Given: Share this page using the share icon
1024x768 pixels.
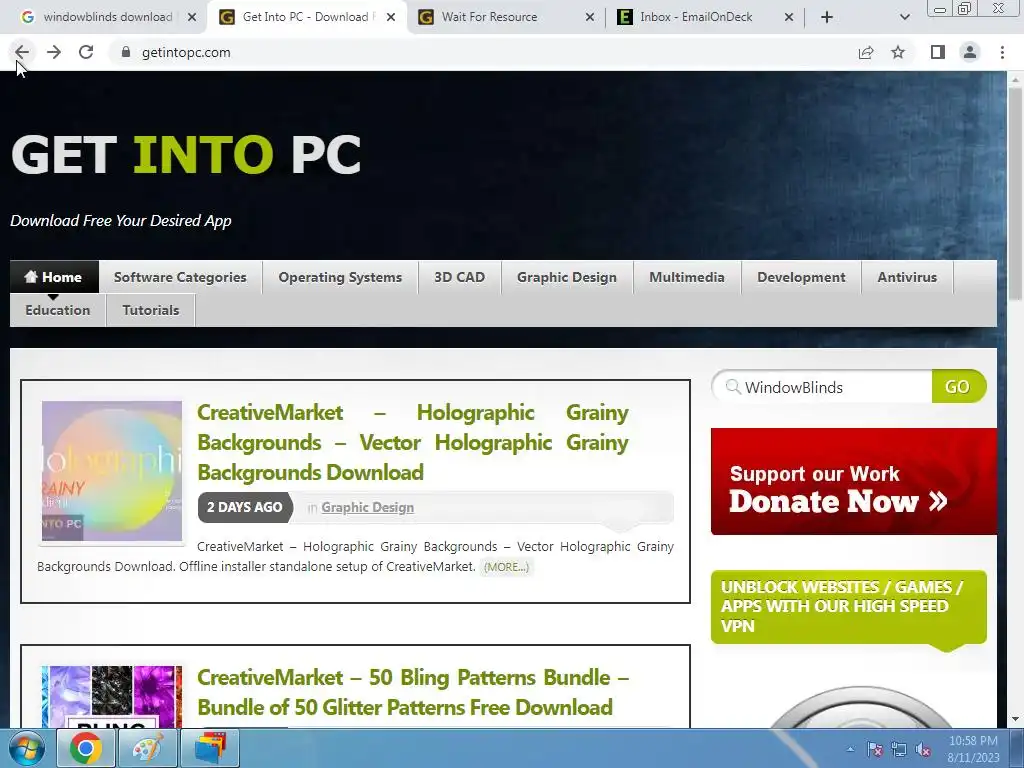Looking at the screenshot, I should click(x=866, y=52).
